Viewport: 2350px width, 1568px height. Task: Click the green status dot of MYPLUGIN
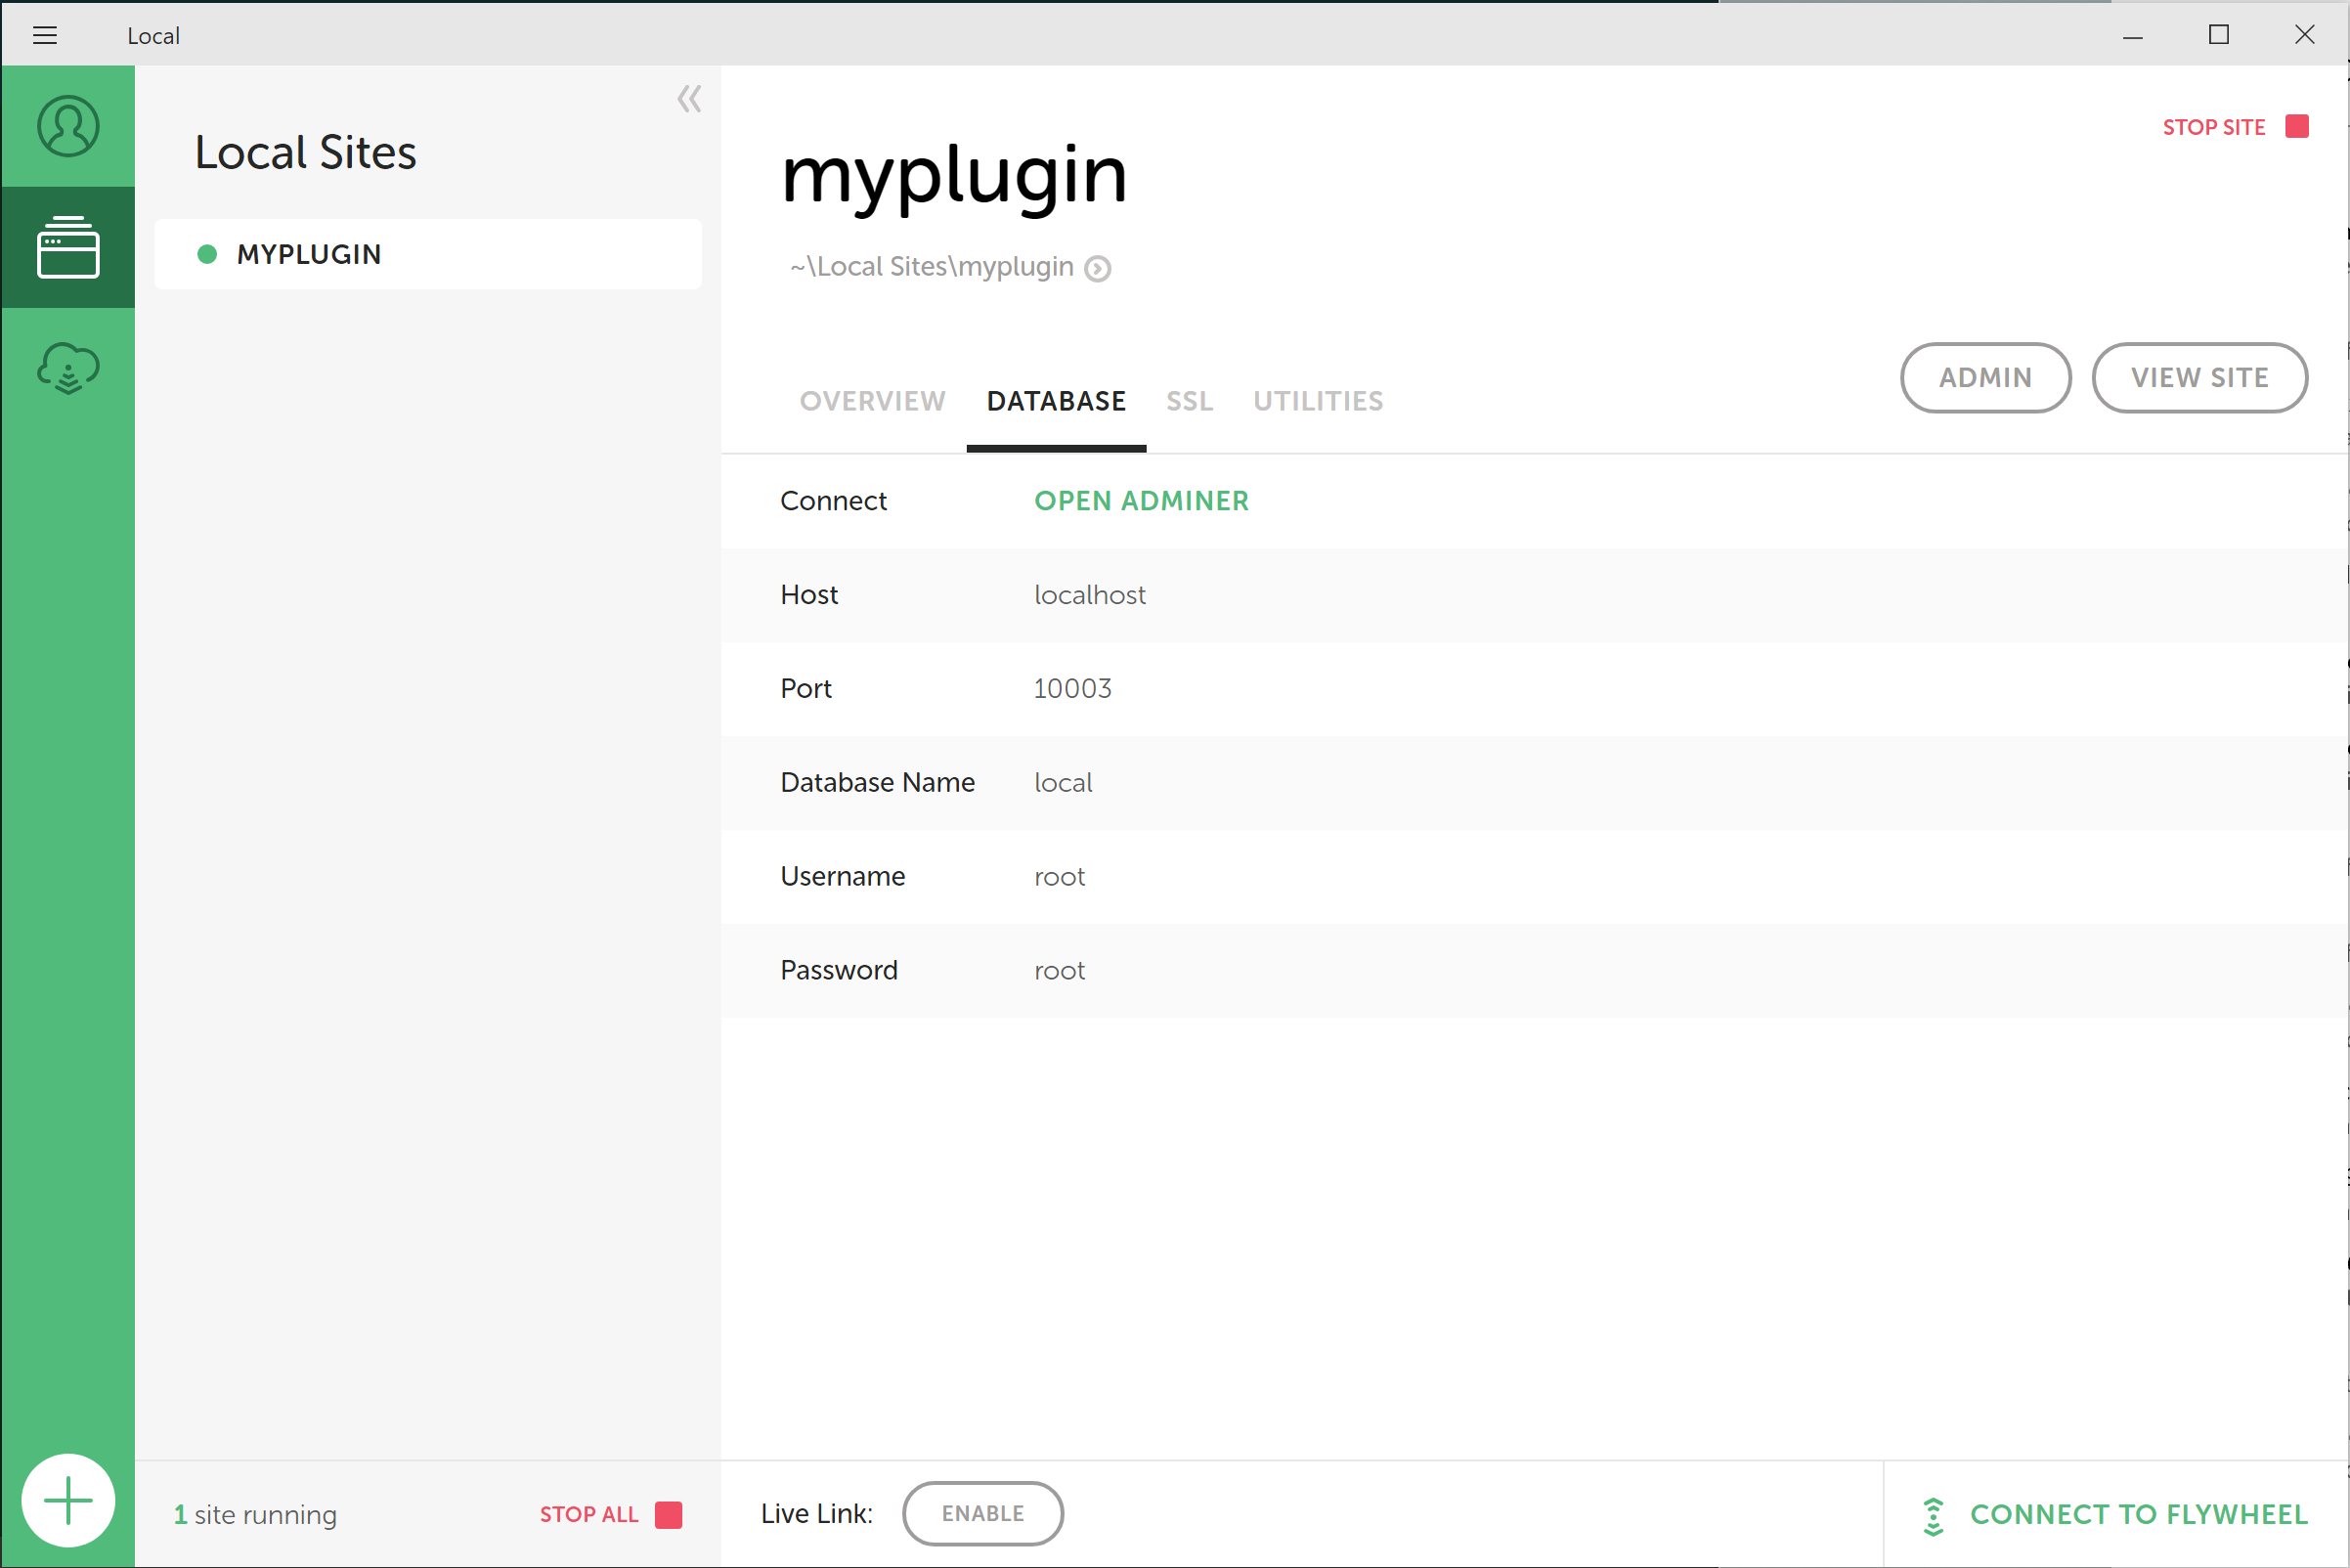coord(207,254)
